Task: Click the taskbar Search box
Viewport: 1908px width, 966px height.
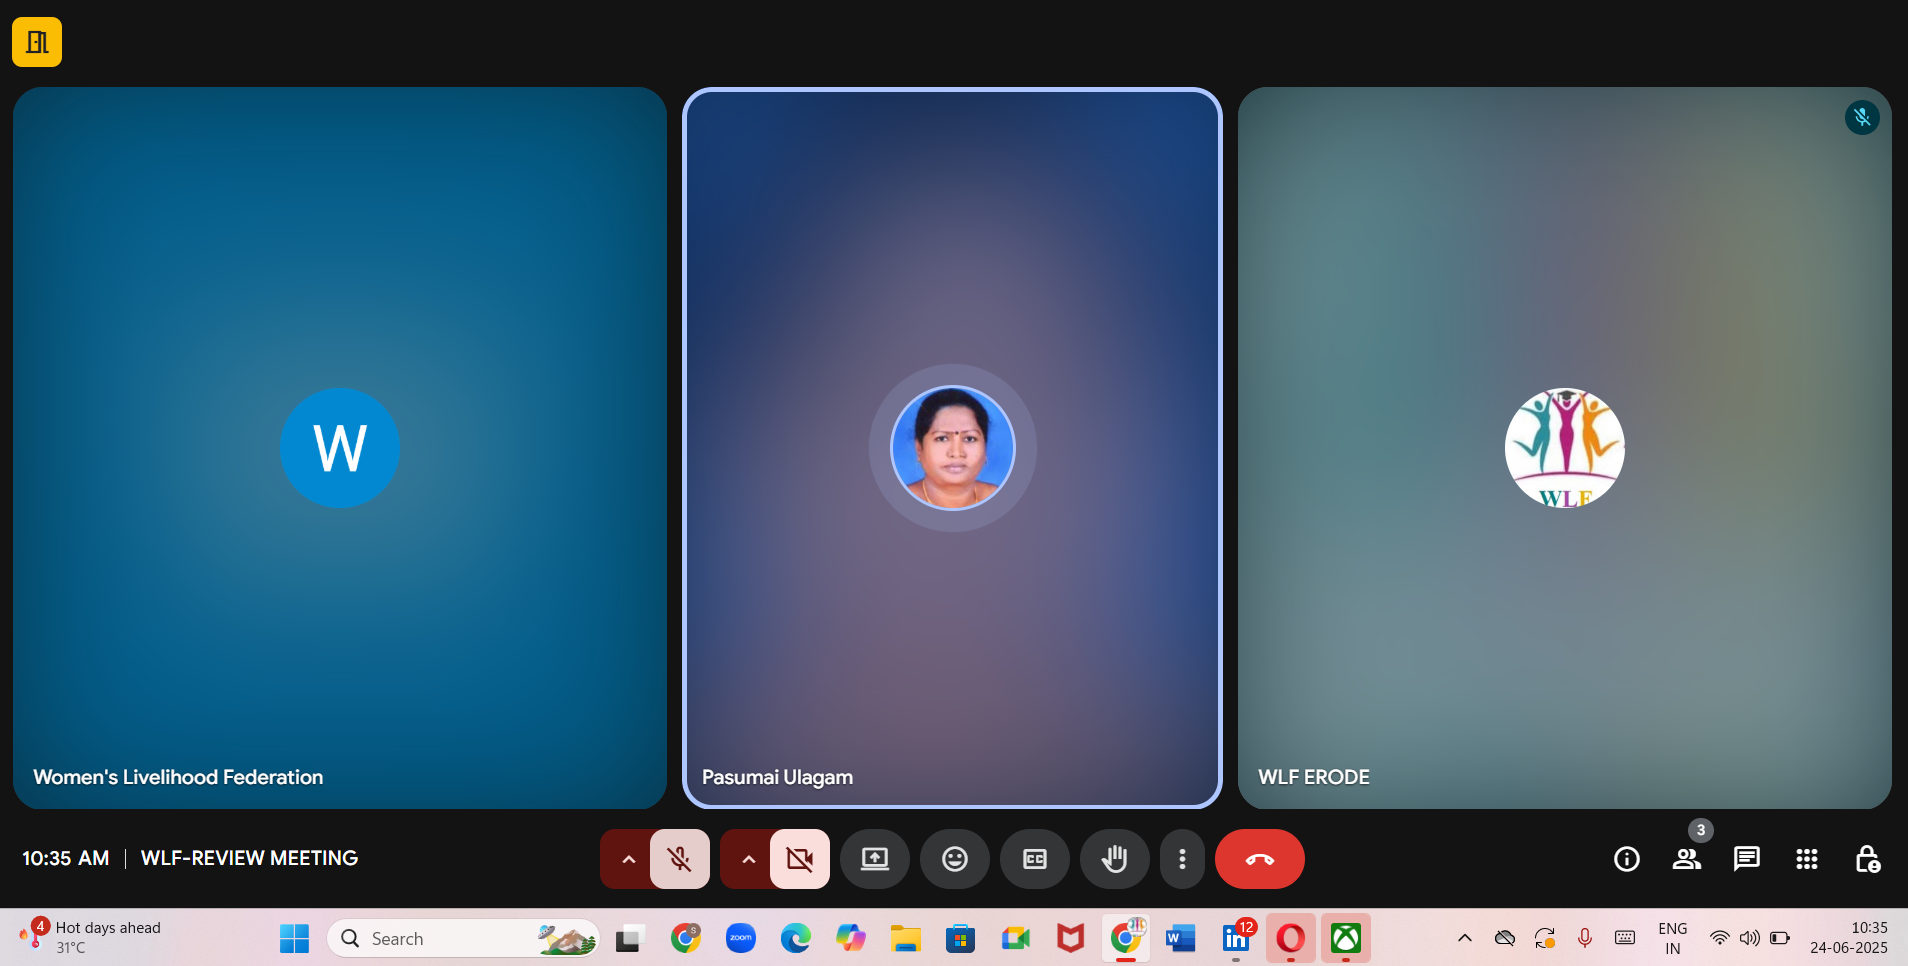Action: [x=463, y=939]
